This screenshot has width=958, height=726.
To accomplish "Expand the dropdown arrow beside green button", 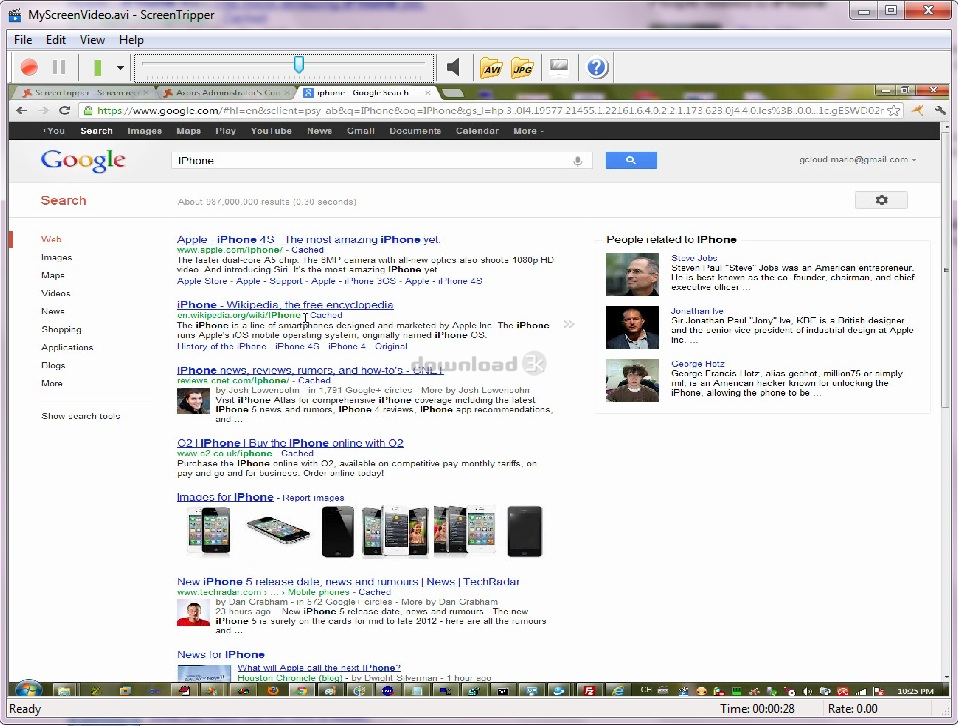I will [120, 68].
